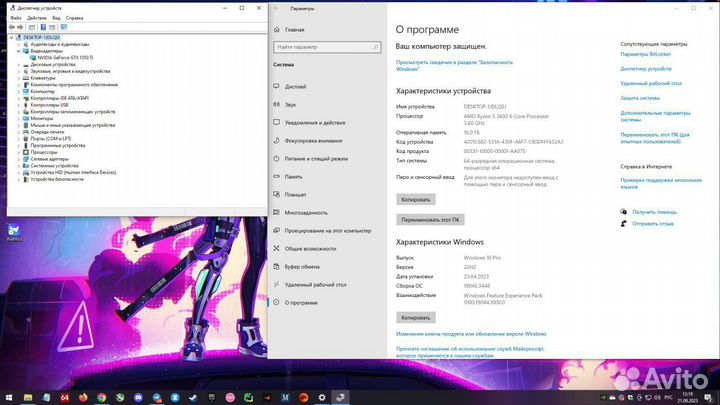Screen dimensions: 720x405
Task: Click Получить помощь link
Action: pyautogui.click(x=654, y=212)
